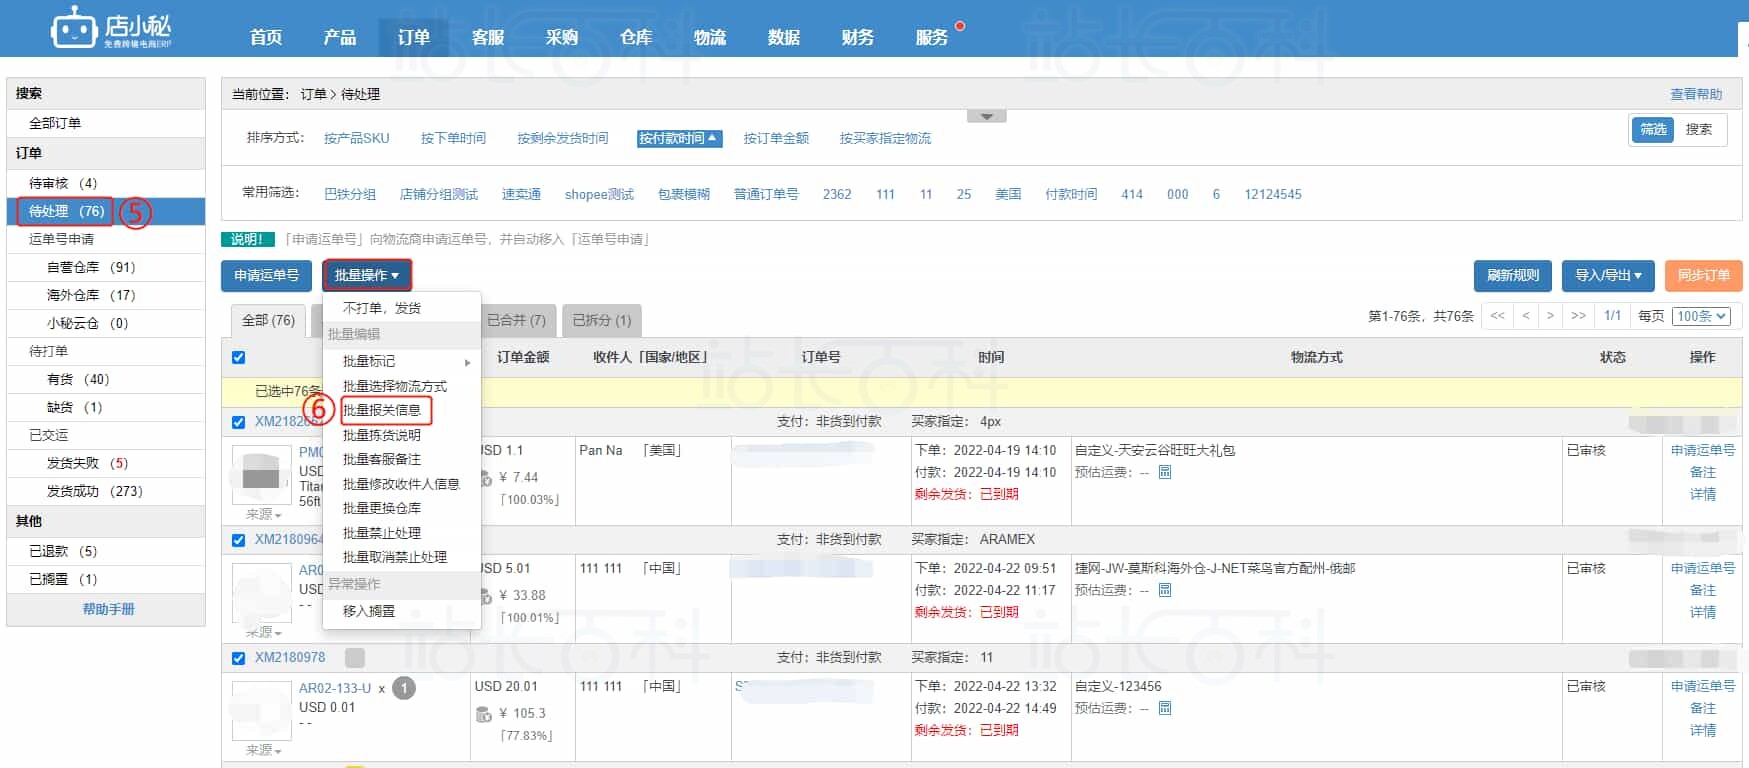Click the 申请运单号 blue button
Viewport: 1749px width, 768px height.
click(266, 276)
